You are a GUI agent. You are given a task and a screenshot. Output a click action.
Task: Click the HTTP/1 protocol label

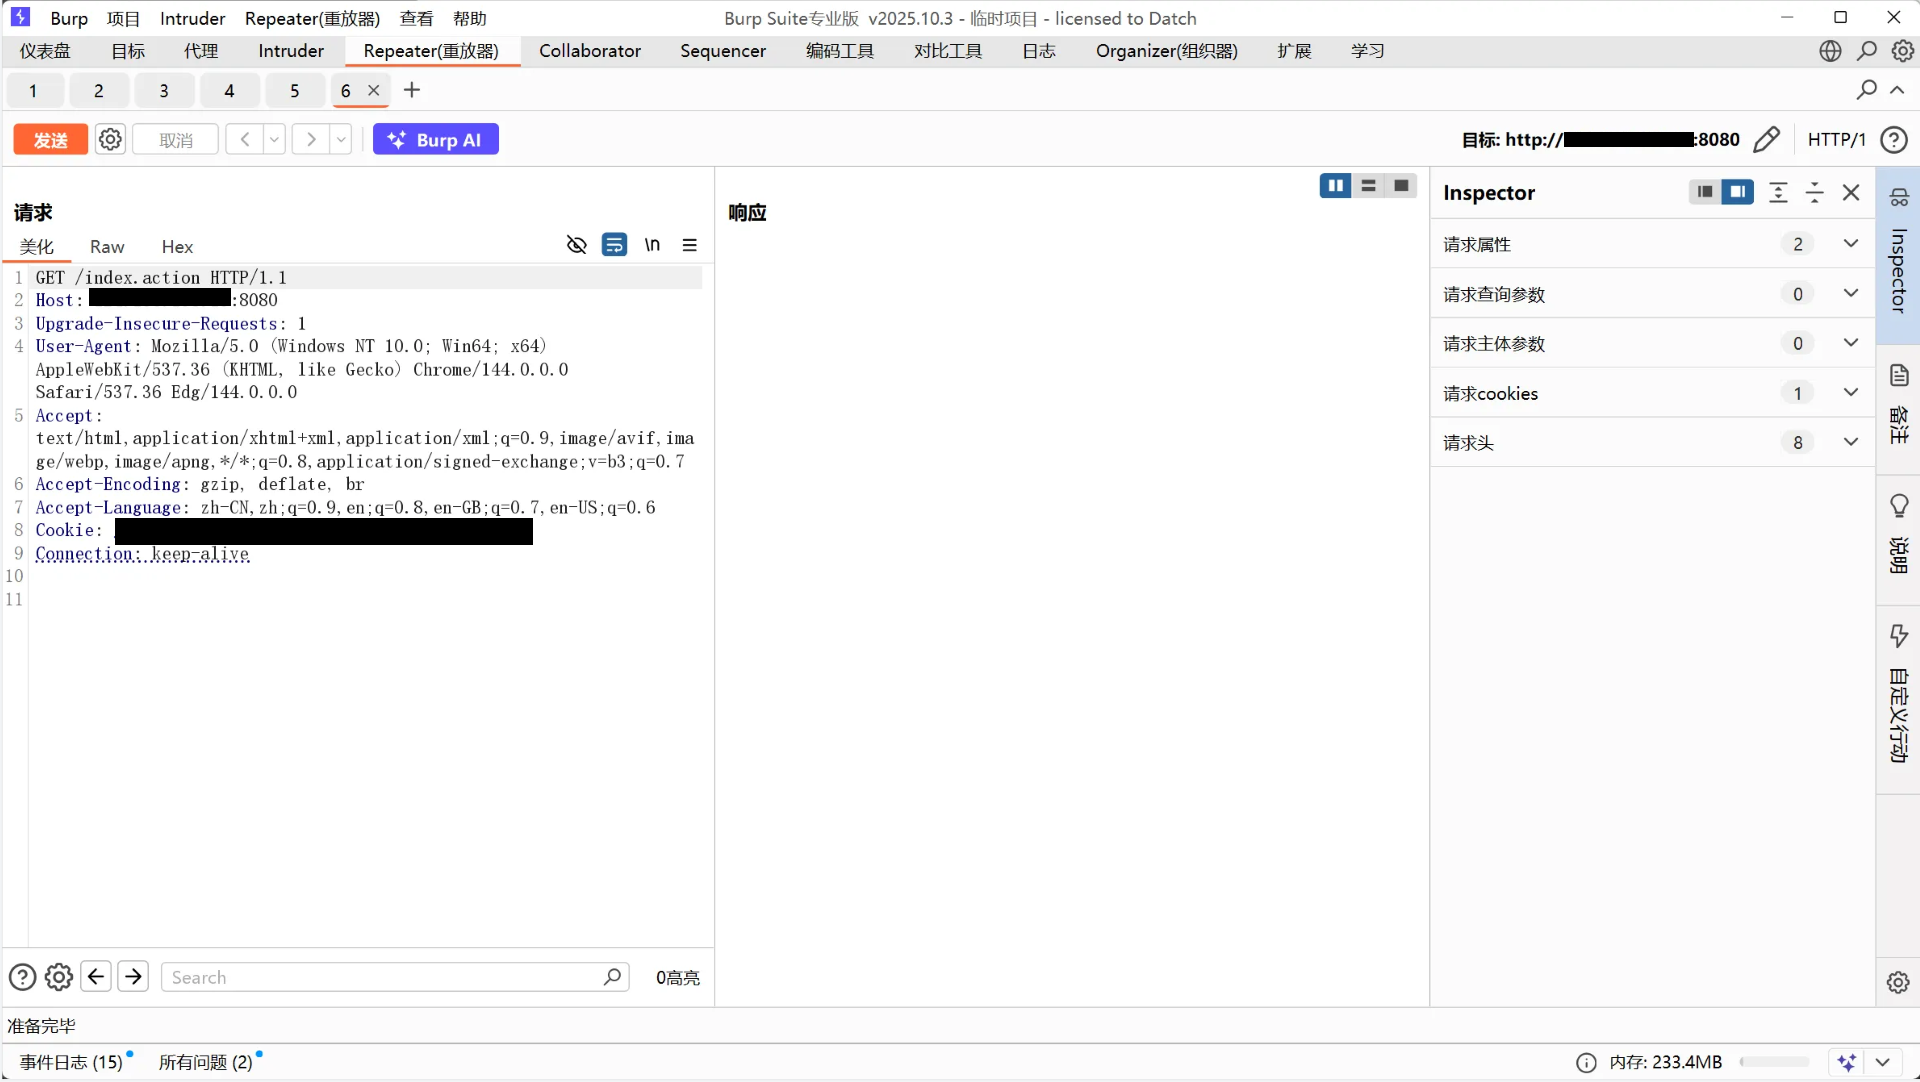[x=1836, y=140]
